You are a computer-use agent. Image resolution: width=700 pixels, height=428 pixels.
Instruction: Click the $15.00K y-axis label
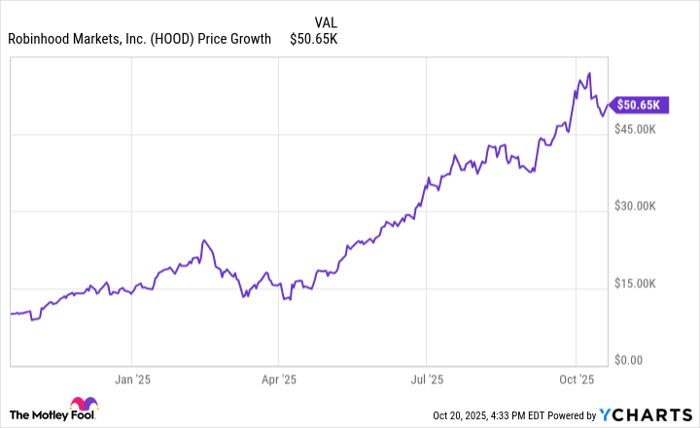pos(635,283)
